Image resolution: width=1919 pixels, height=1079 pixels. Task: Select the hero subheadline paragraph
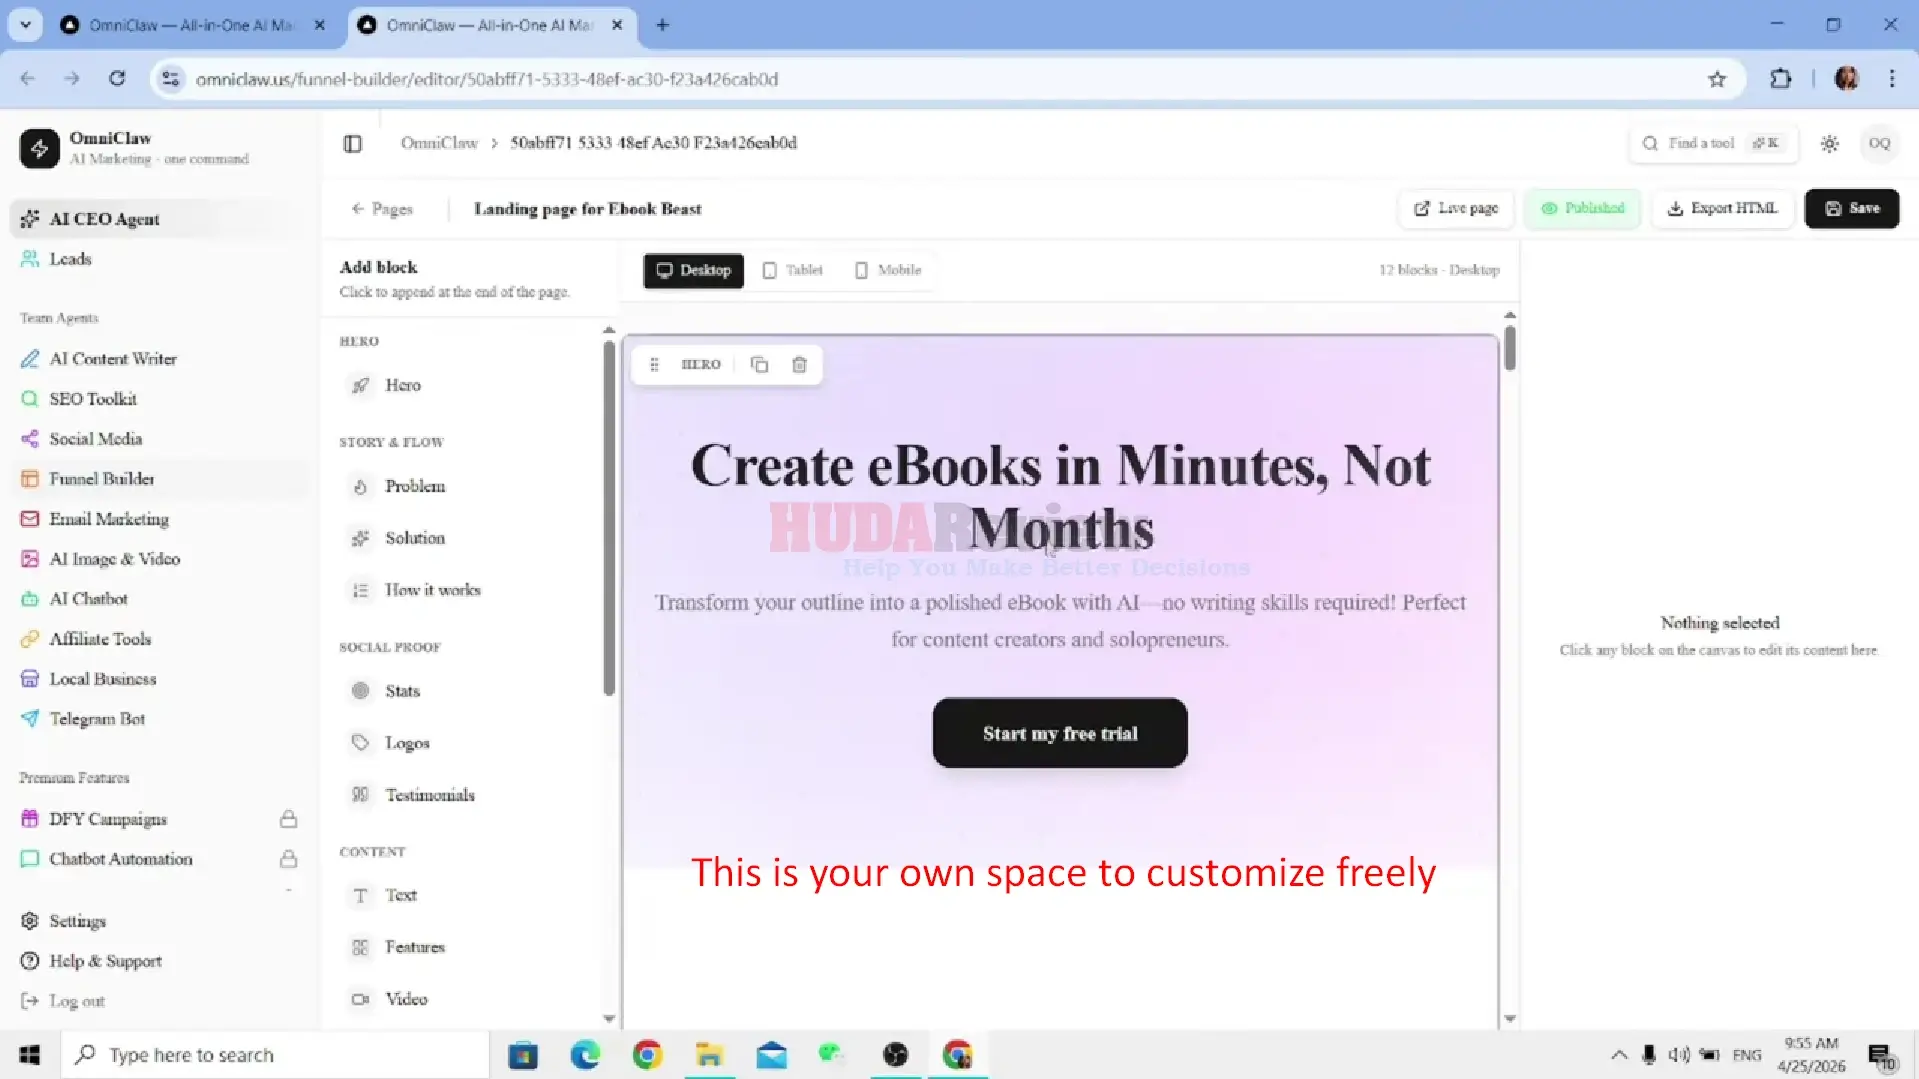pos(1060,621)
